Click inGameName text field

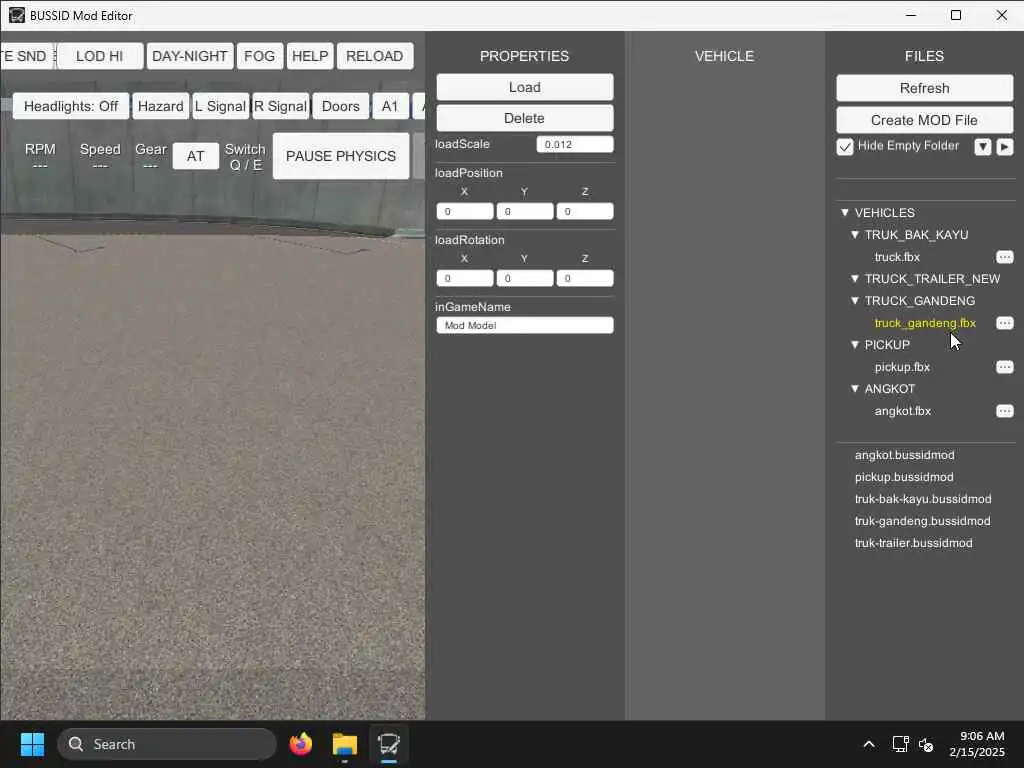tap(524, 325)
